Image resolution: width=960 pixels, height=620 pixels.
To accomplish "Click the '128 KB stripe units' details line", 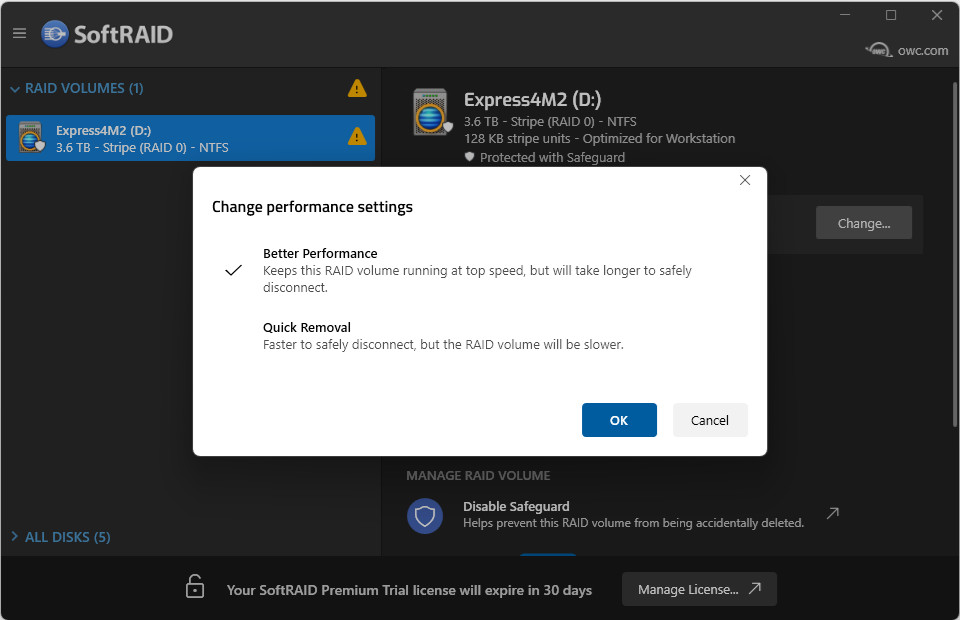I will [x=599, y=139].
